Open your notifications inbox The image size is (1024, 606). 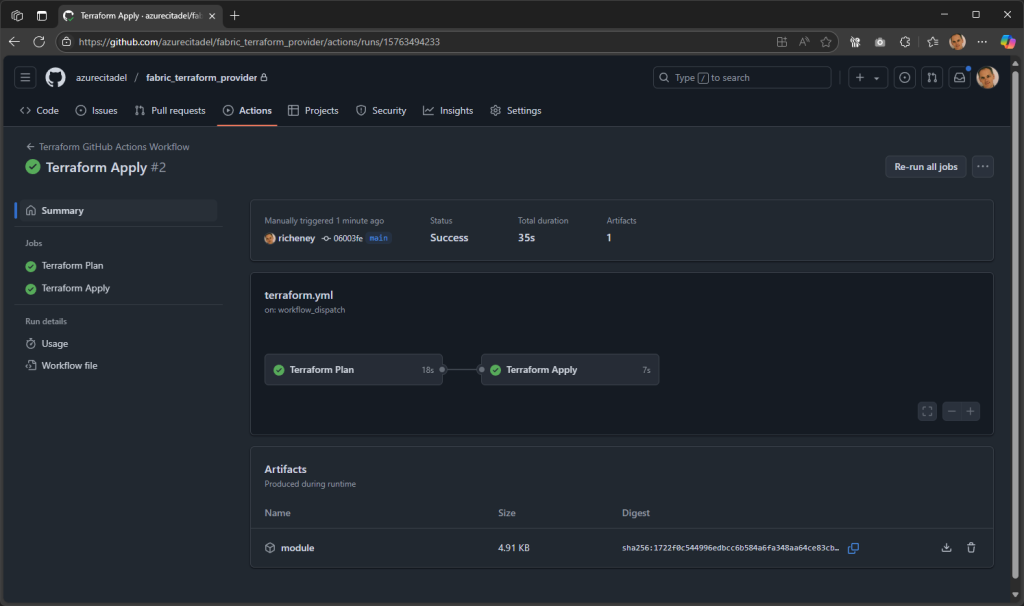pos(959,77)
